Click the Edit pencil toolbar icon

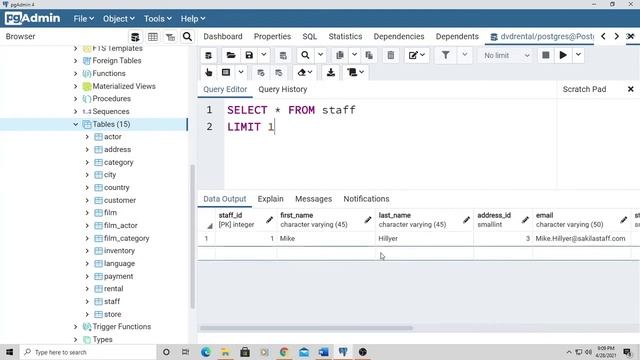[416, 55]
